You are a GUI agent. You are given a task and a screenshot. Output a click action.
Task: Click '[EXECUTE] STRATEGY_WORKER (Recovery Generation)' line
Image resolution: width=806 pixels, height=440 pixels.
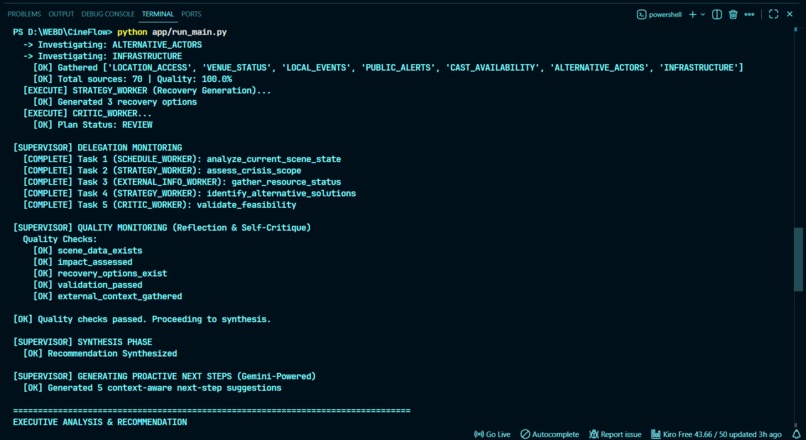pyautogui.click(x=147, y=90)
